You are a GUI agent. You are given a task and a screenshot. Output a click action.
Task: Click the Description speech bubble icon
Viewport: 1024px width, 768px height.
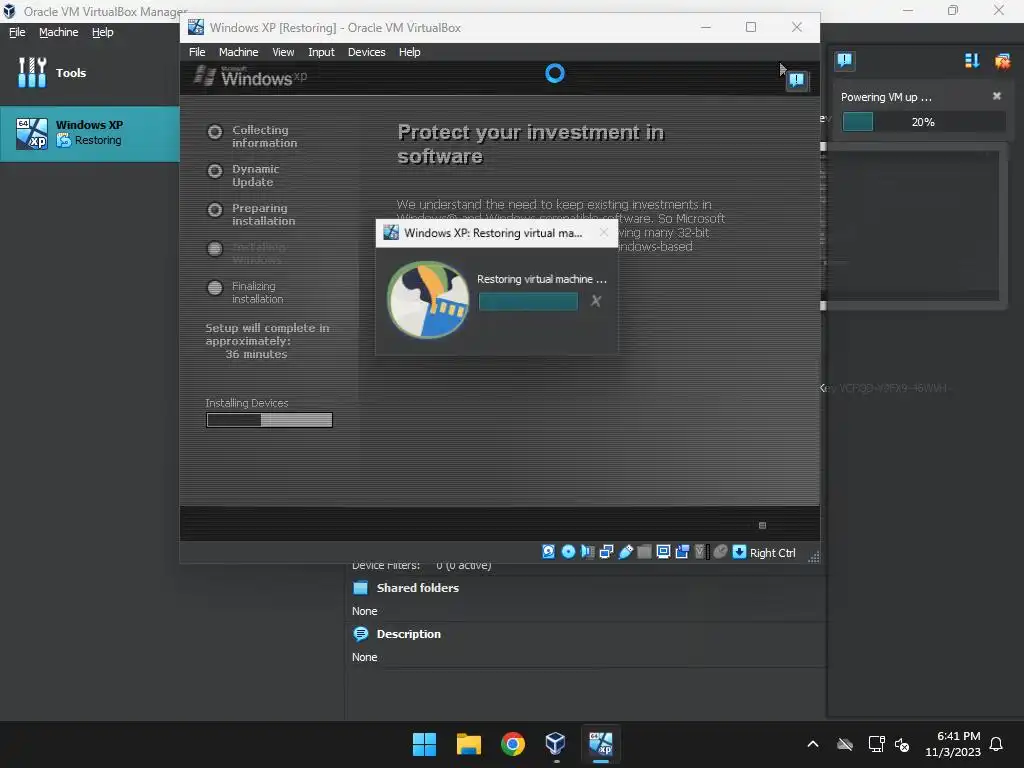(x=360, y=634)
